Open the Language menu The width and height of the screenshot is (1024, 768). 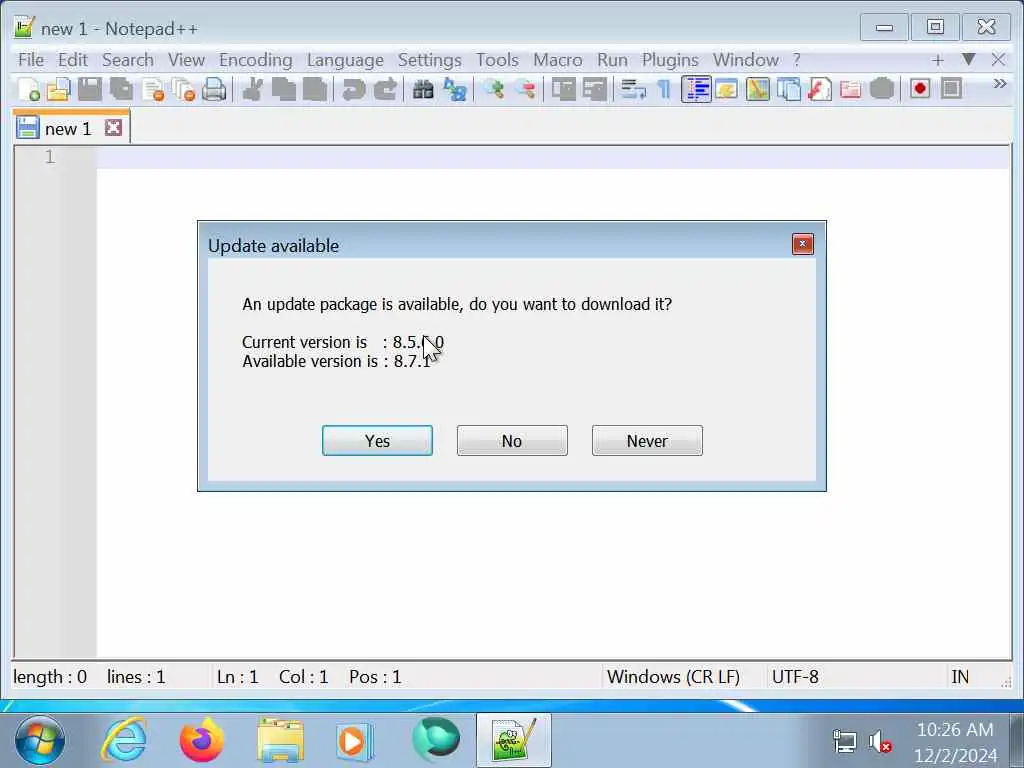click(x=345, y=60)
